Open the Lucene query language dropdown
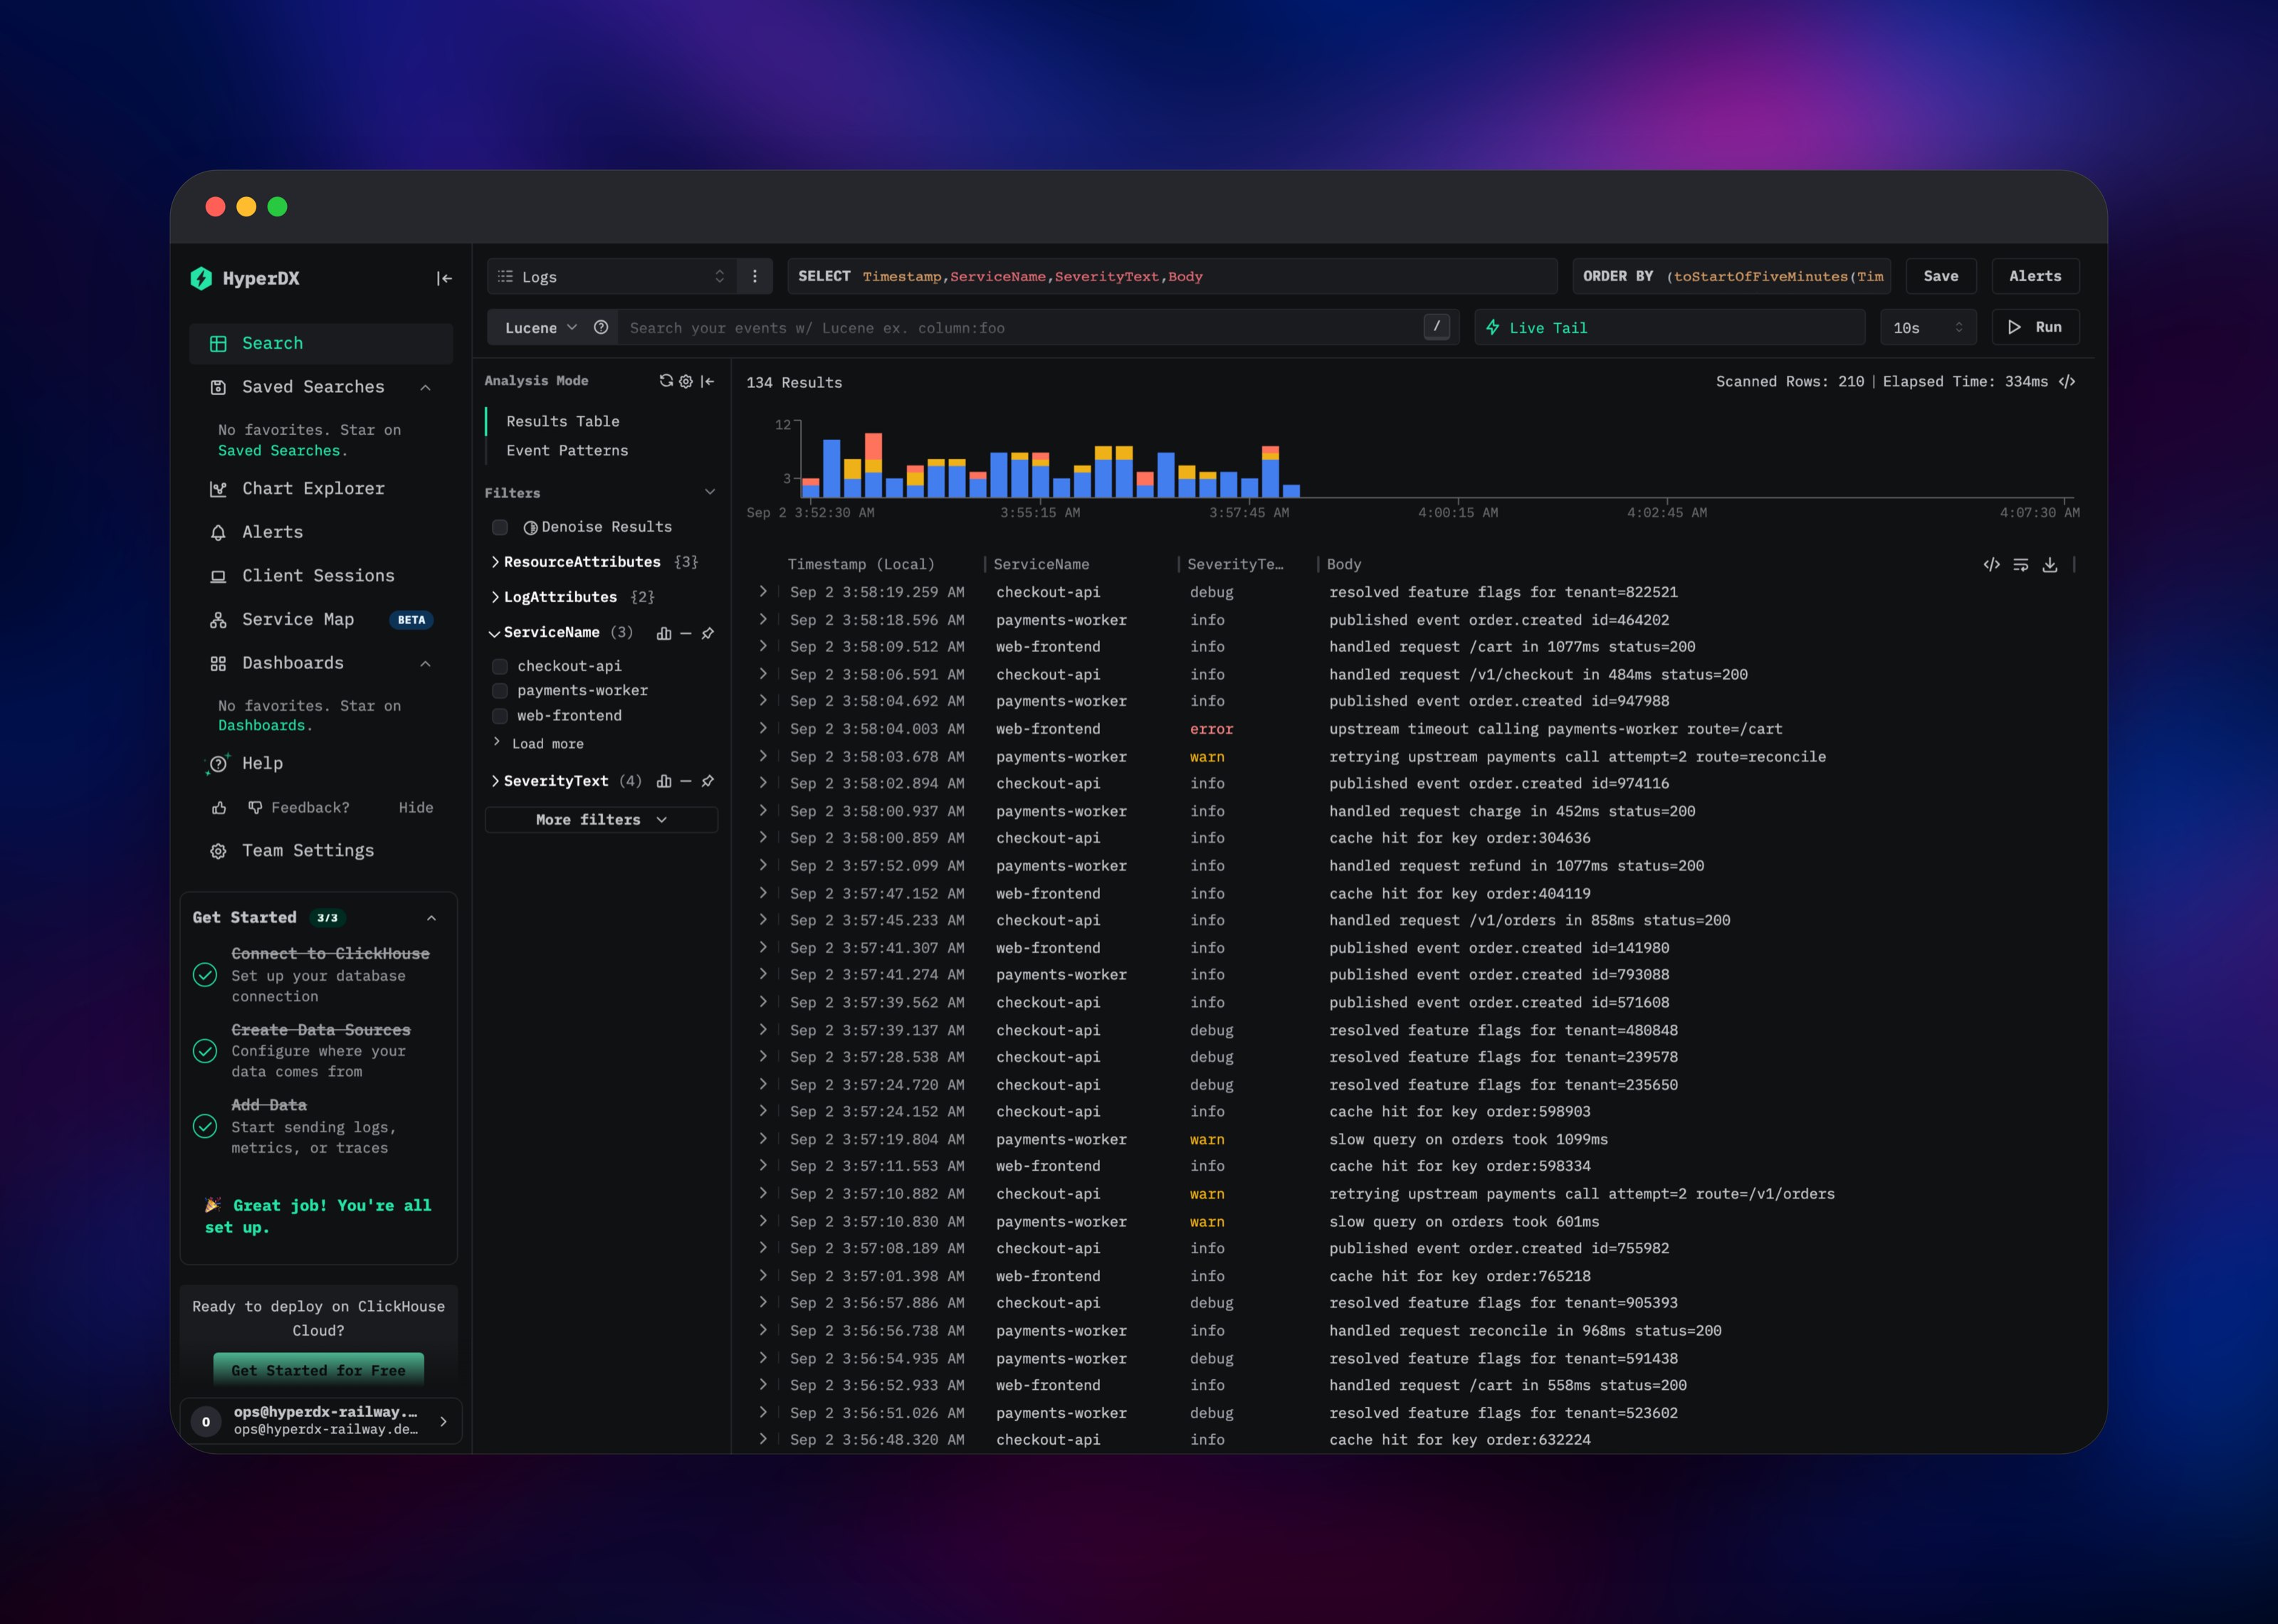This screenshot has width=2278, height=1624. (541, 327)
